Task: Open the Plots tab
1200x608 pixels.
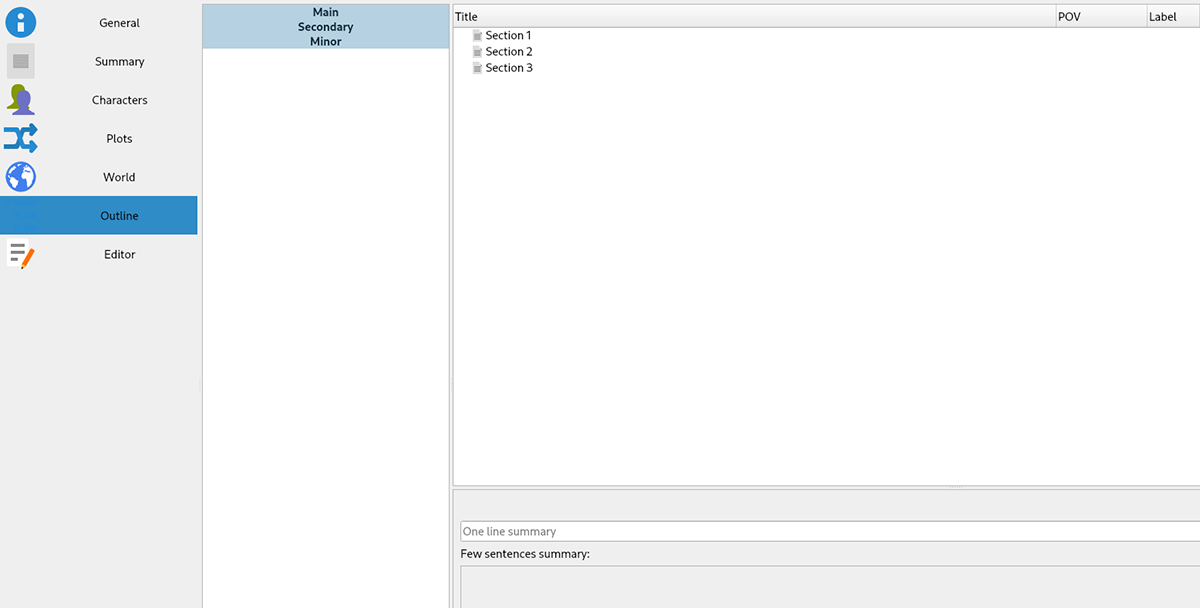Action: 99,138
